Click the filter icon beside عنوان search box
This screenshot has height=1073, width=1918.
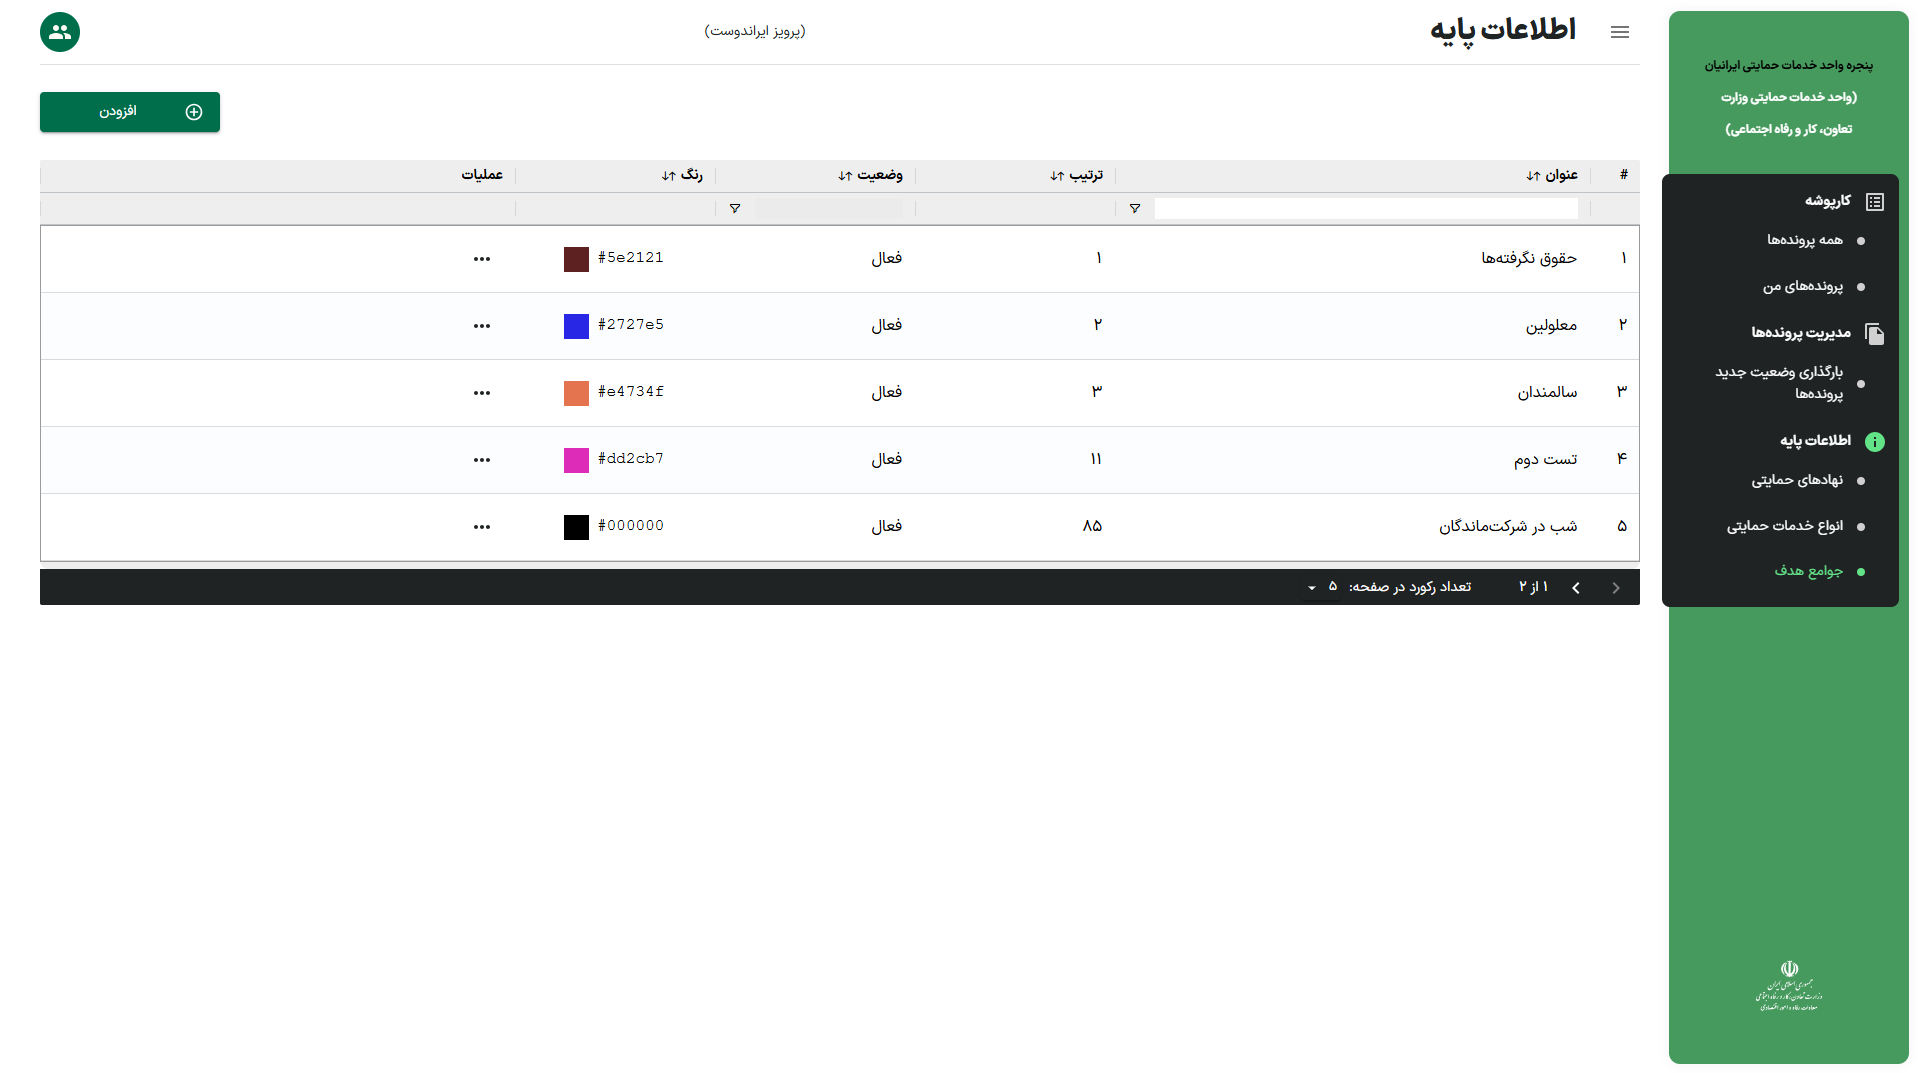[x=1134, y=209]
